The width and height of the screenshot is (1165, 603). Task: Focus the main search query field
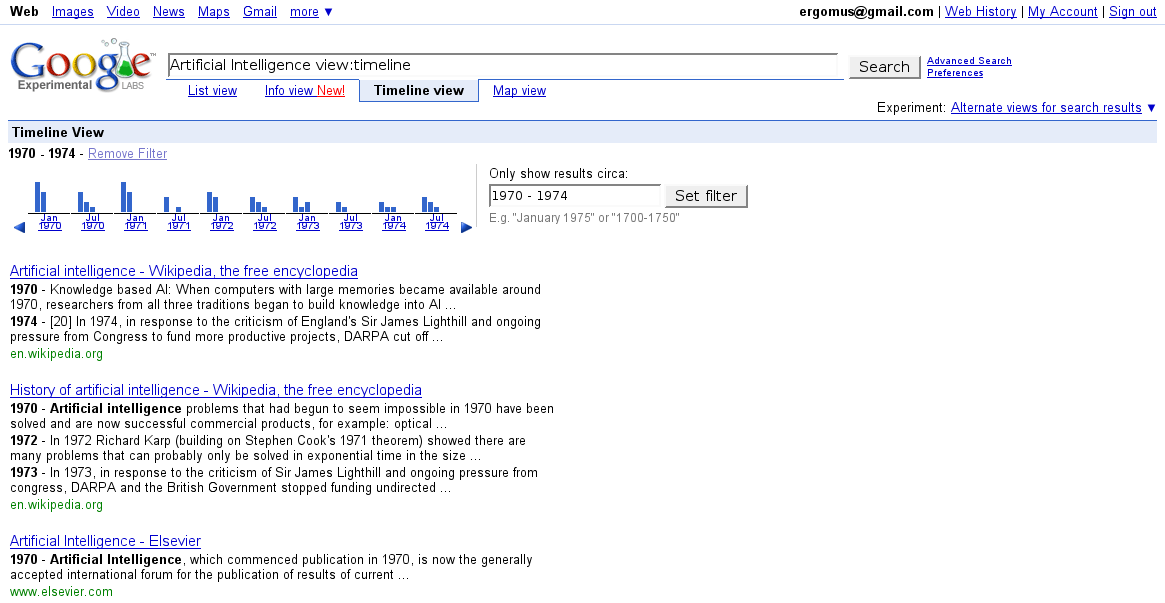tap(503, 65)
